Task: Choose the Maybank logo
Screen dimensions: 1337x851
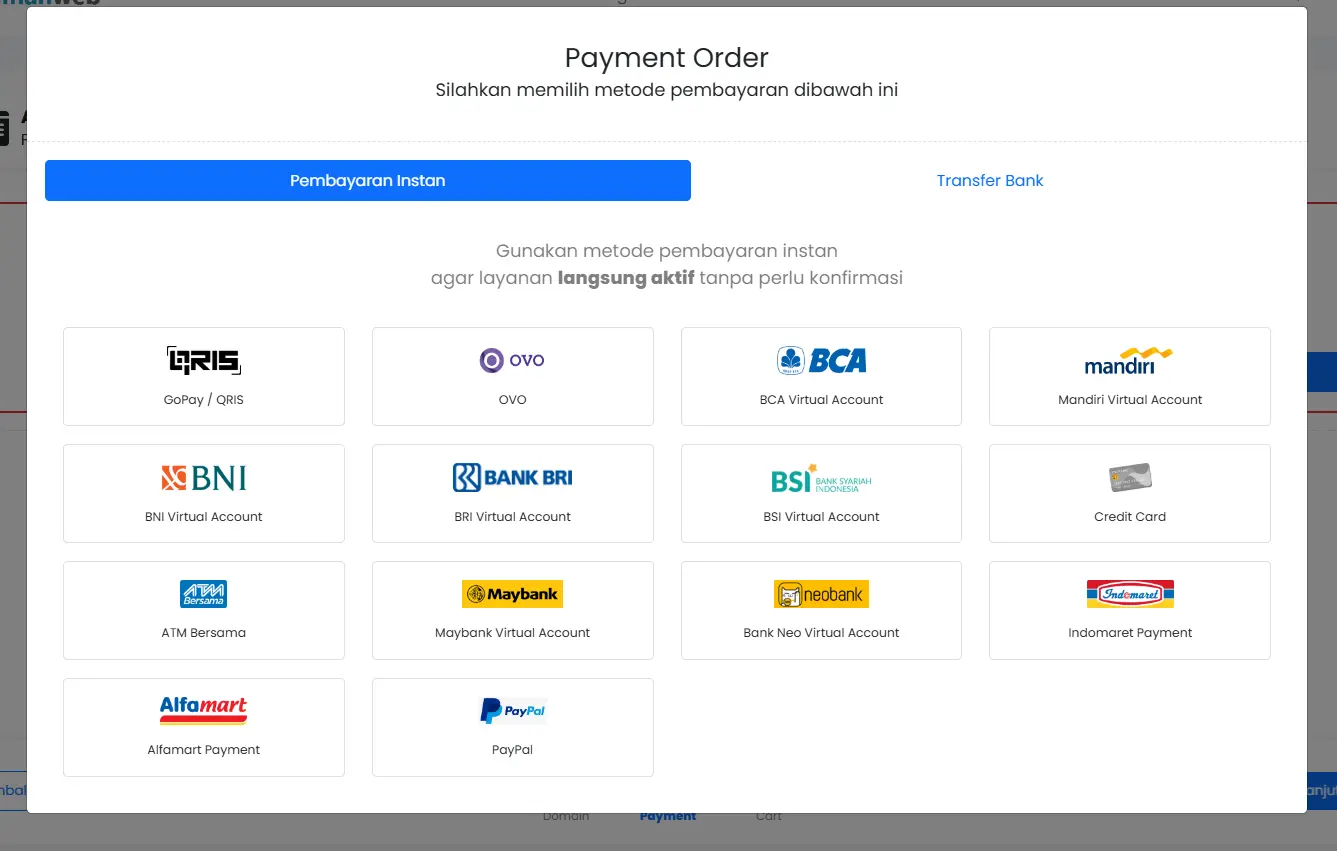Action: coord(512,594)
